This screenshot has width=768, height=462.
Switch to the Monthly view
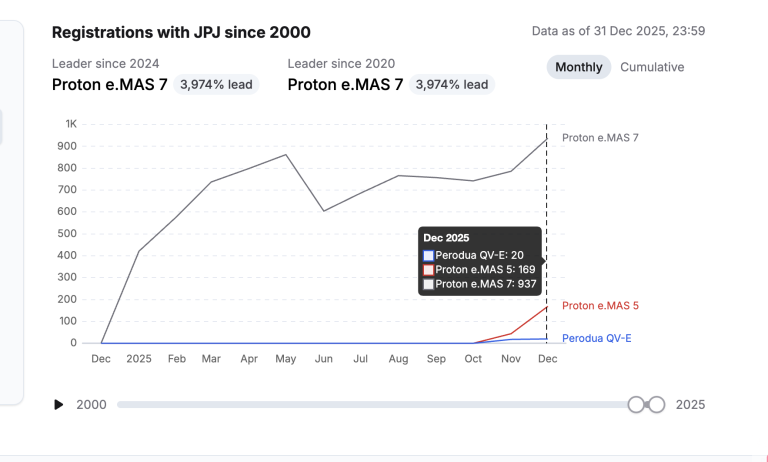[579, 67]
